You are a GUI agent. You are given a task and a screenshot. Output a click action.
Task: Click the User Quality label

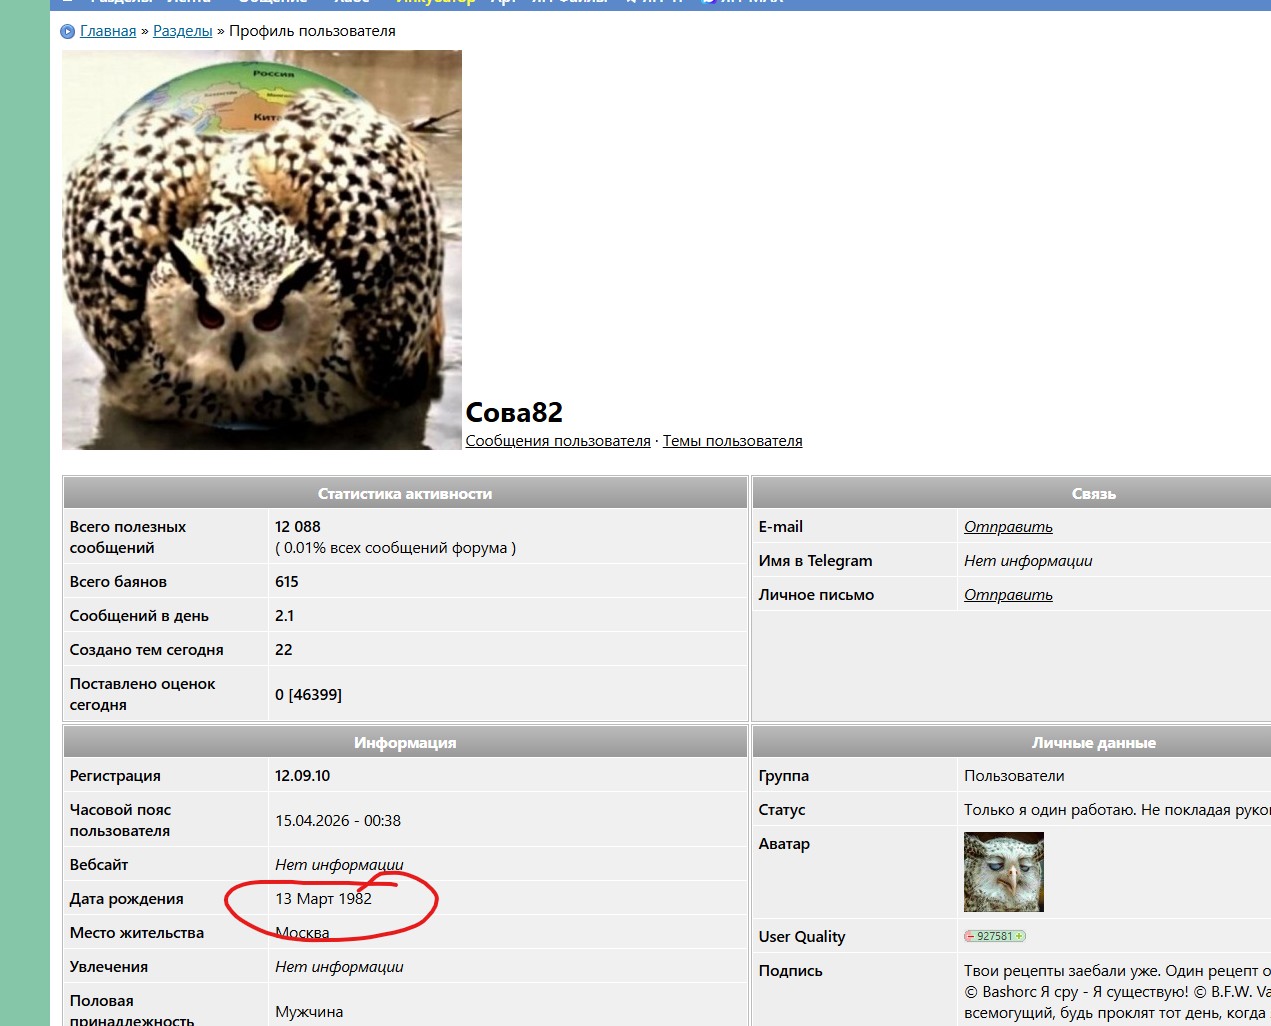[x=802, y=937]
